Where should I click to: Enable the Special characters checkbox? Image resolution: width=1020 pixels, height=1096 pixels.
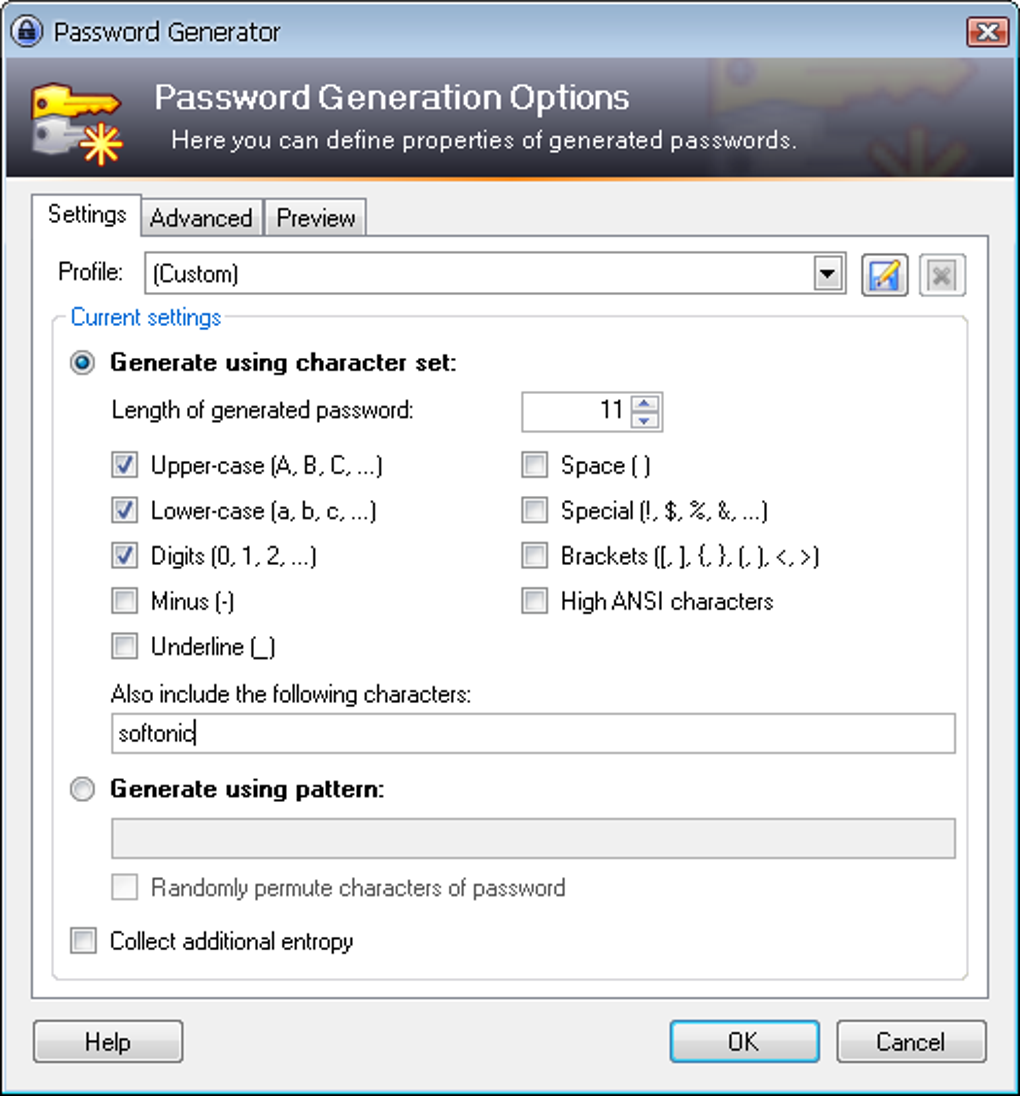pyautogui.click(x=535, y=511)
